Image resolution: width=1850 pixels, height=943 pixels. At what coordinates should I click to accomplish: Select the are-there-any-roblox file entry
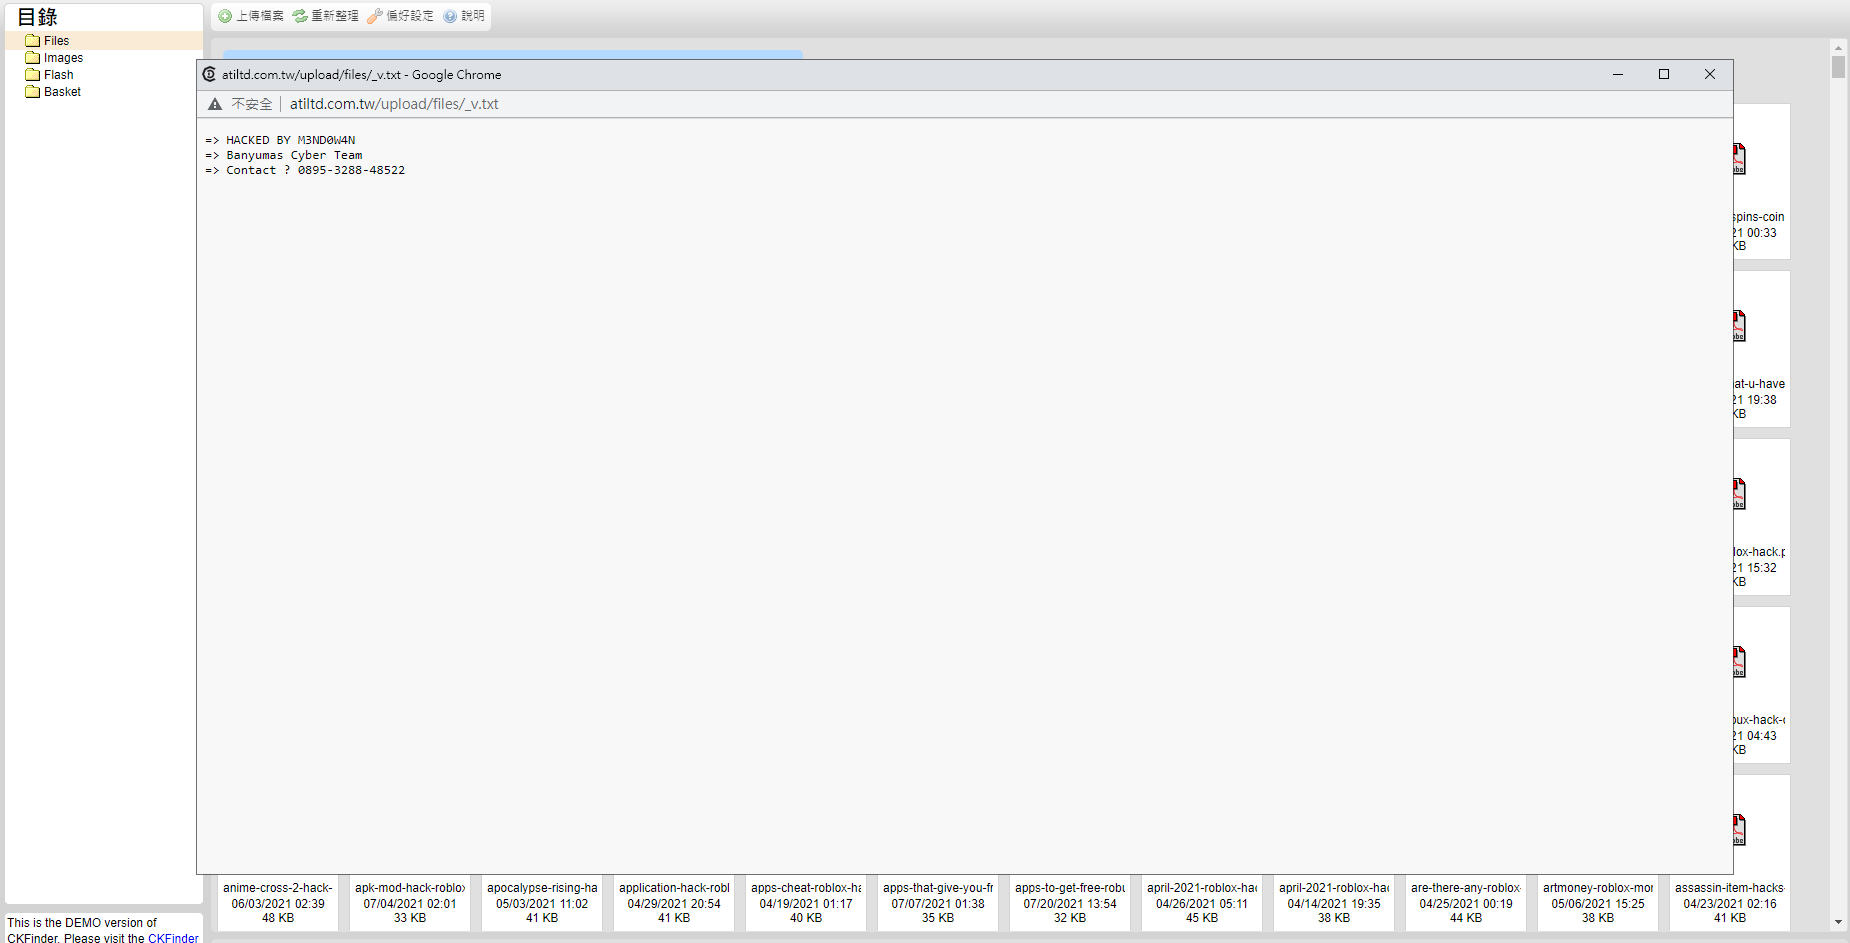(x=1466, y=902)
